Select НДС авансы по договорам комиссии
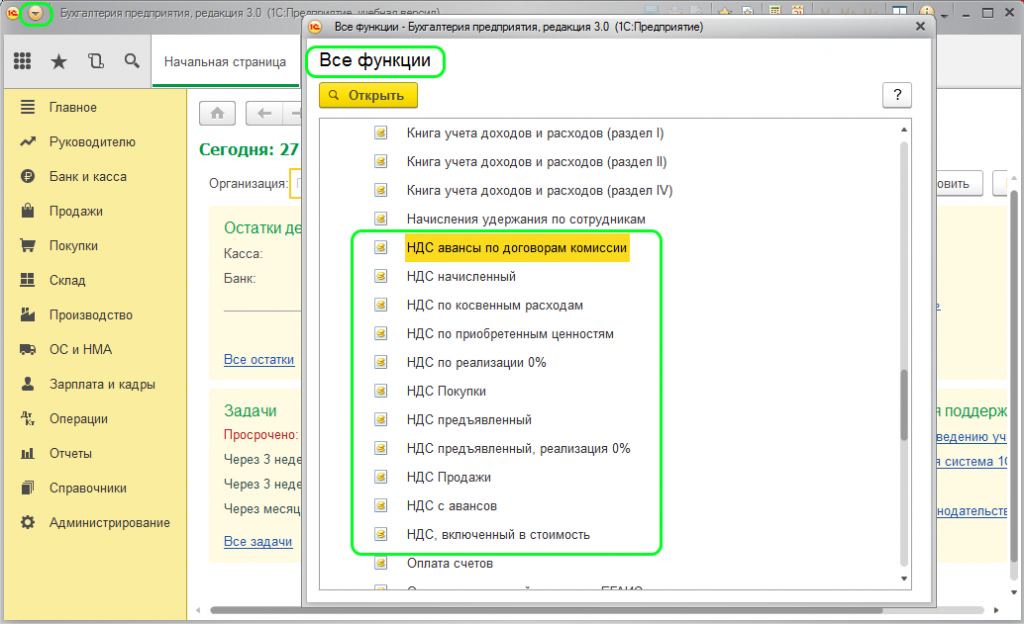 [x=516, y=248]
